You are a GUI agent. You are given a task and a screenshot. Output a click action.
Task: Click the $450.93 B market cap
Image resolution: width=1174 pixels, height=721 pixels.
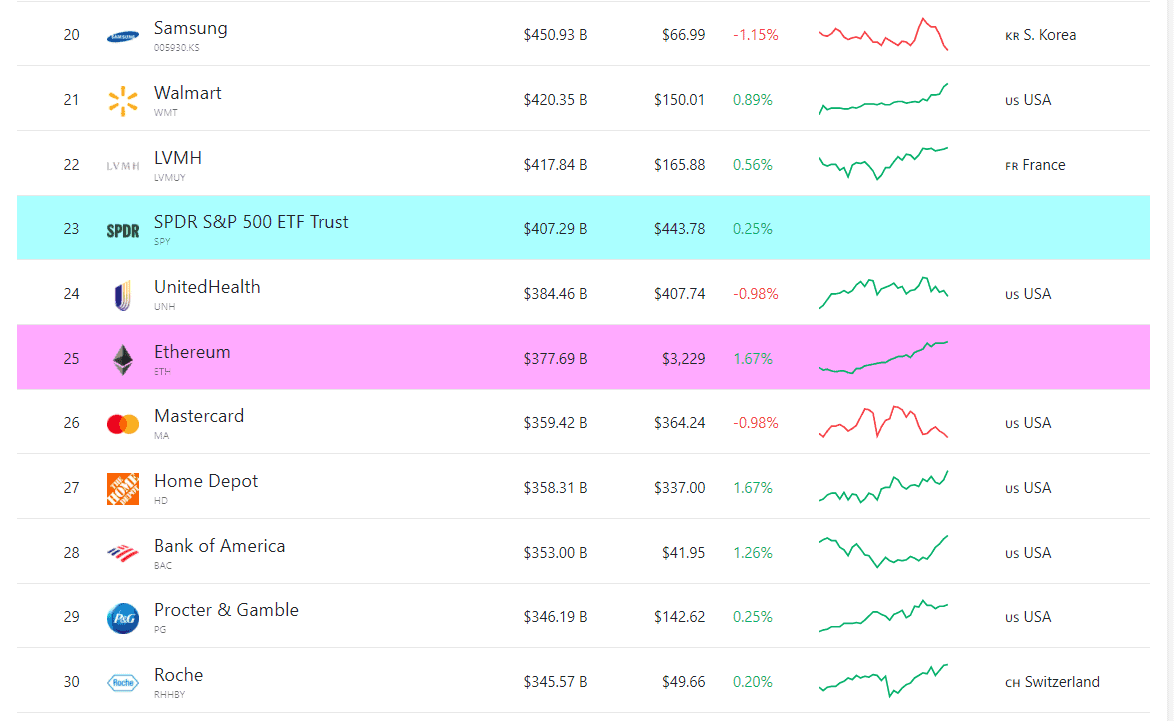(555, 35)
